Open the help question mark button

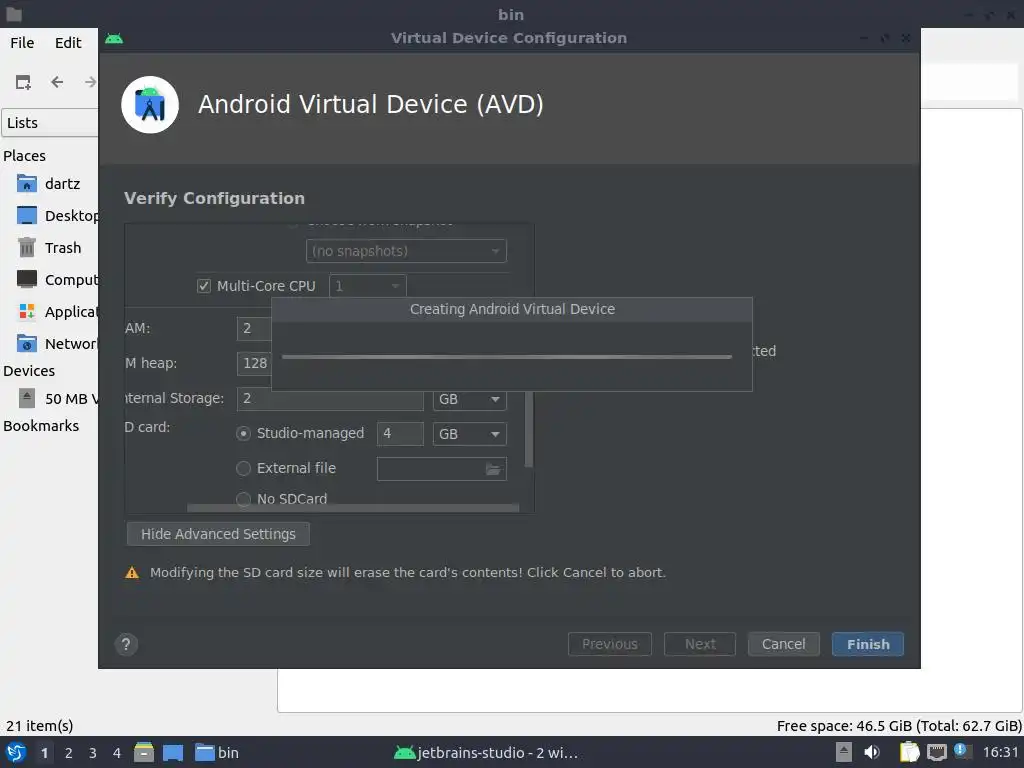126,645
